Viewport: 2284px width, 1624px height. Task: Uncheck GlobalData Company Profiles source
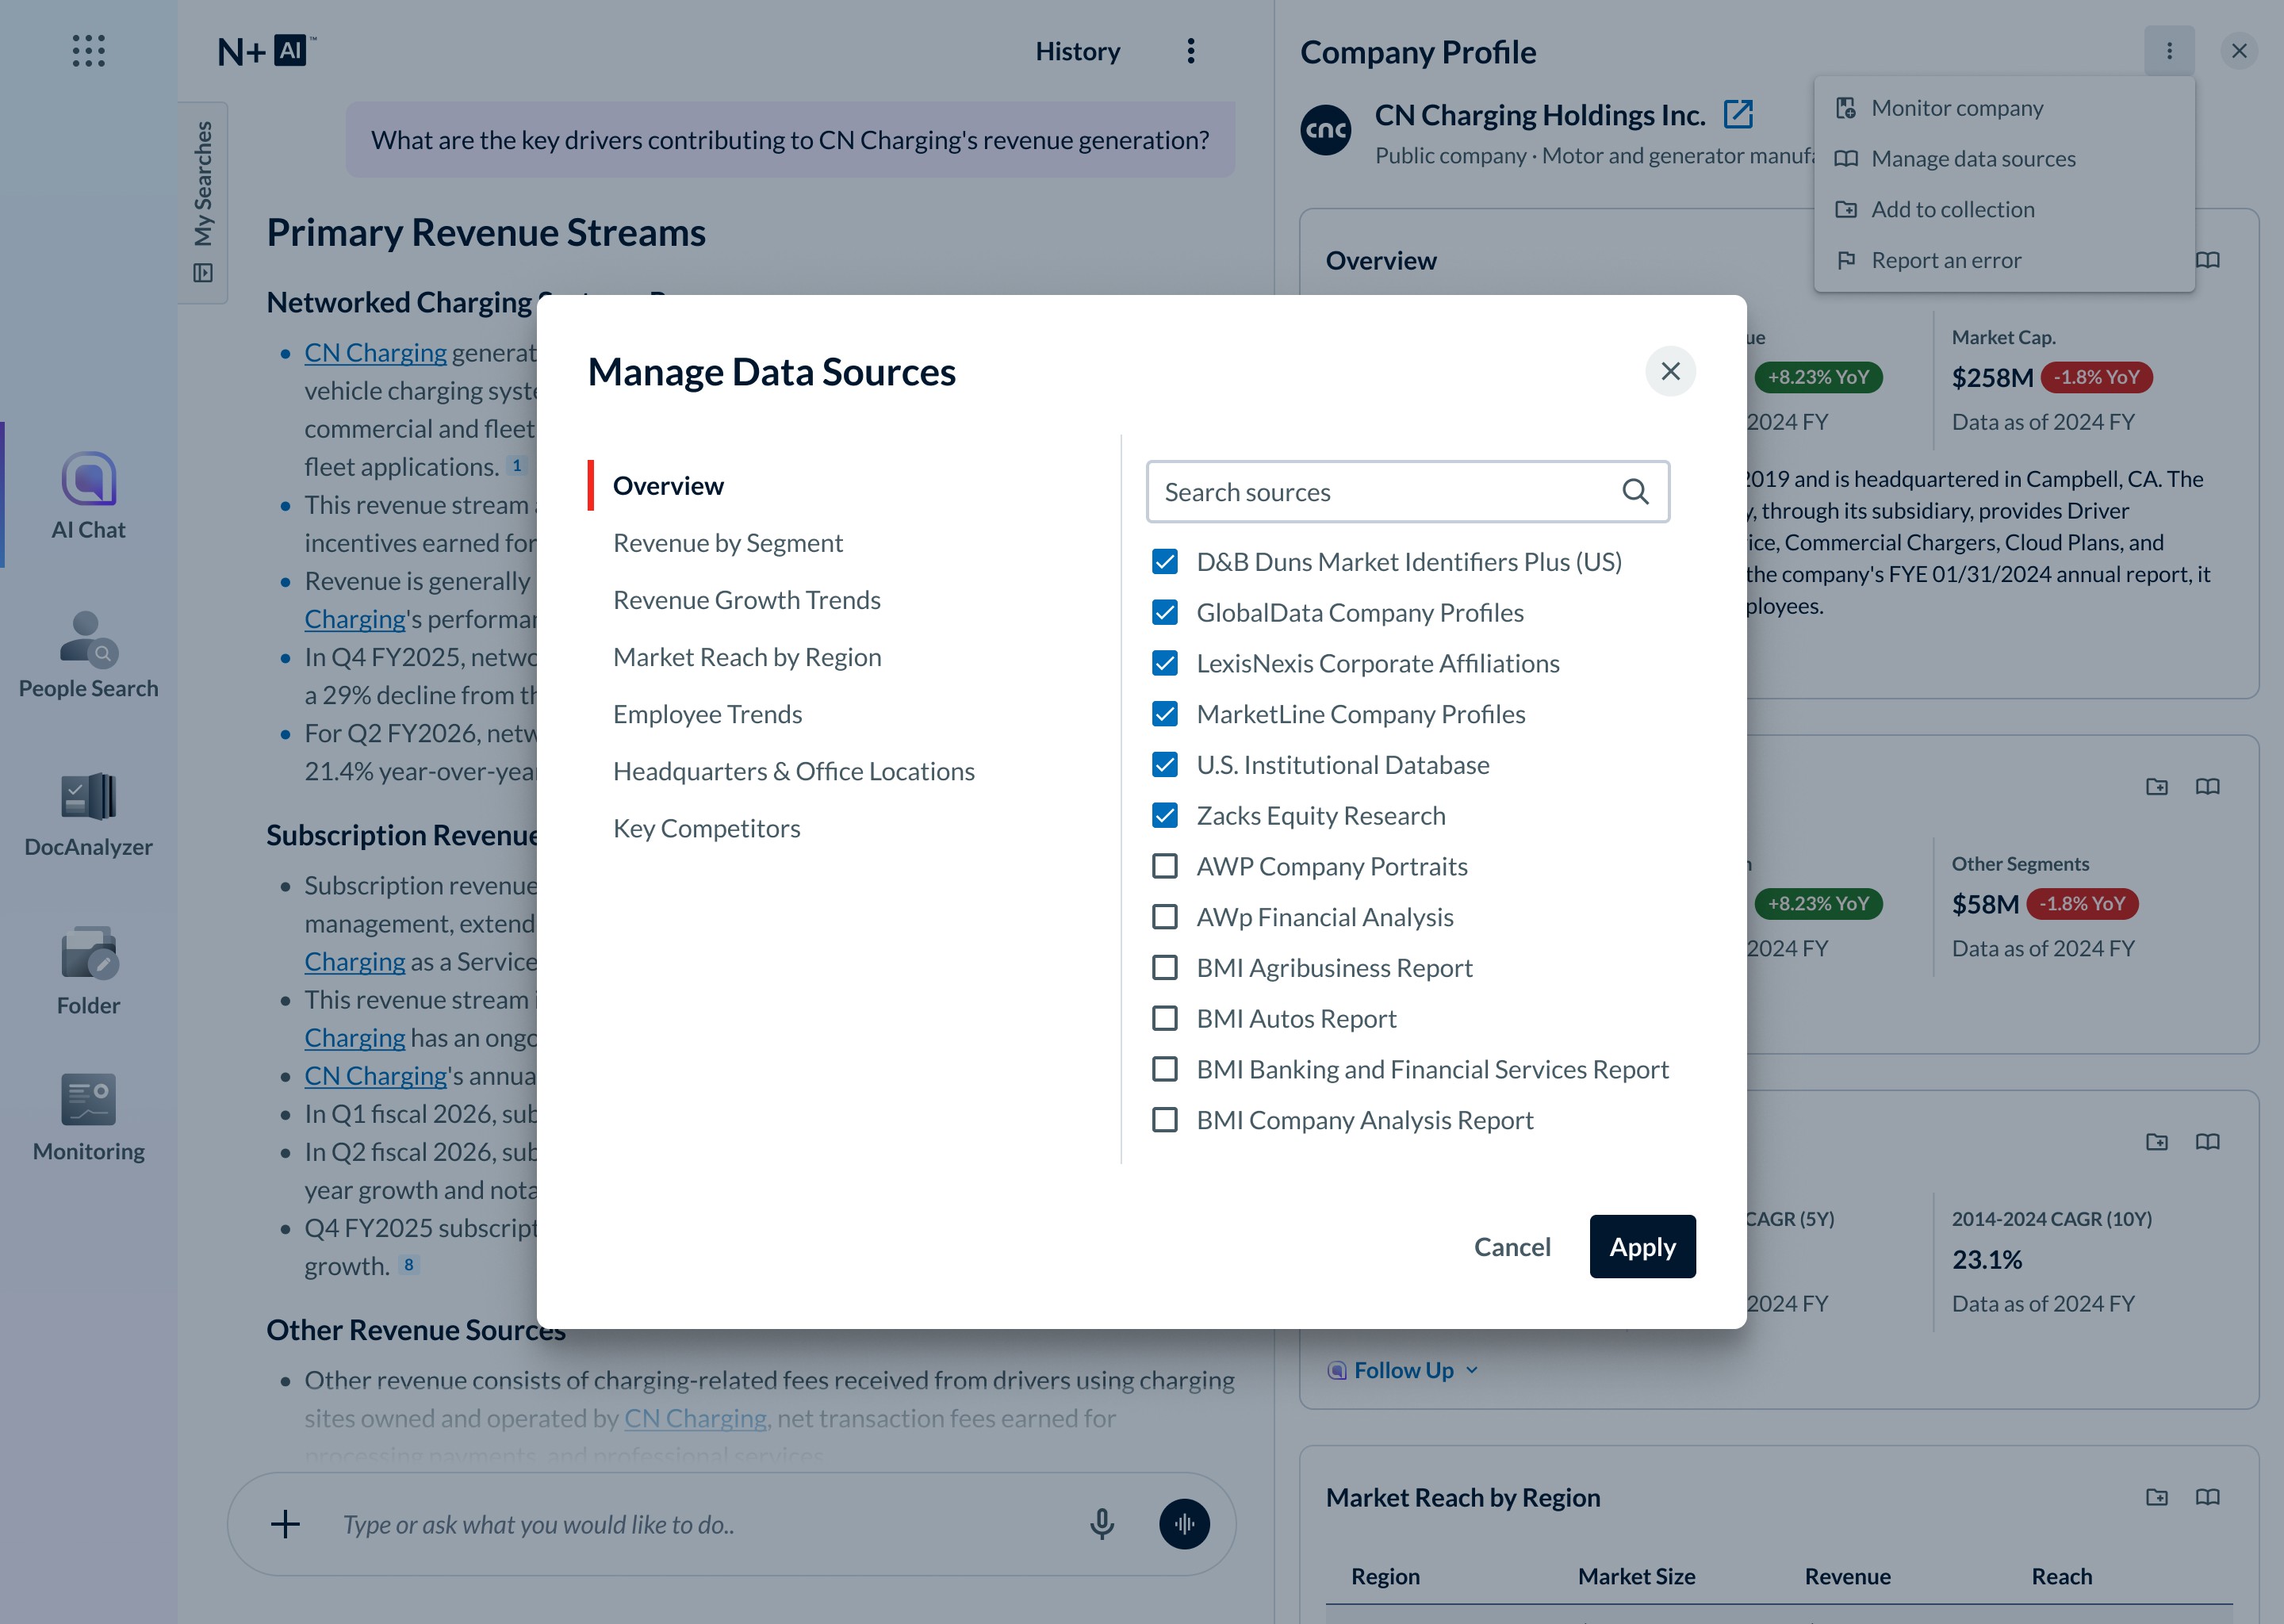click(1165, 613)
